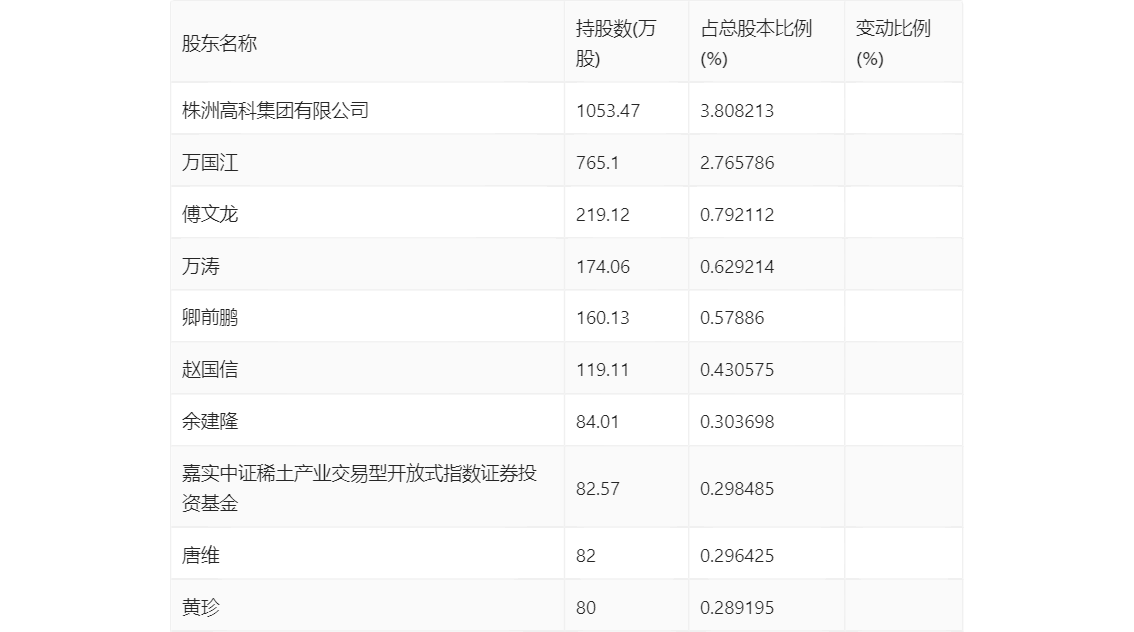Select the holding value 119.11
The image size is (1134, 632).
603,370
